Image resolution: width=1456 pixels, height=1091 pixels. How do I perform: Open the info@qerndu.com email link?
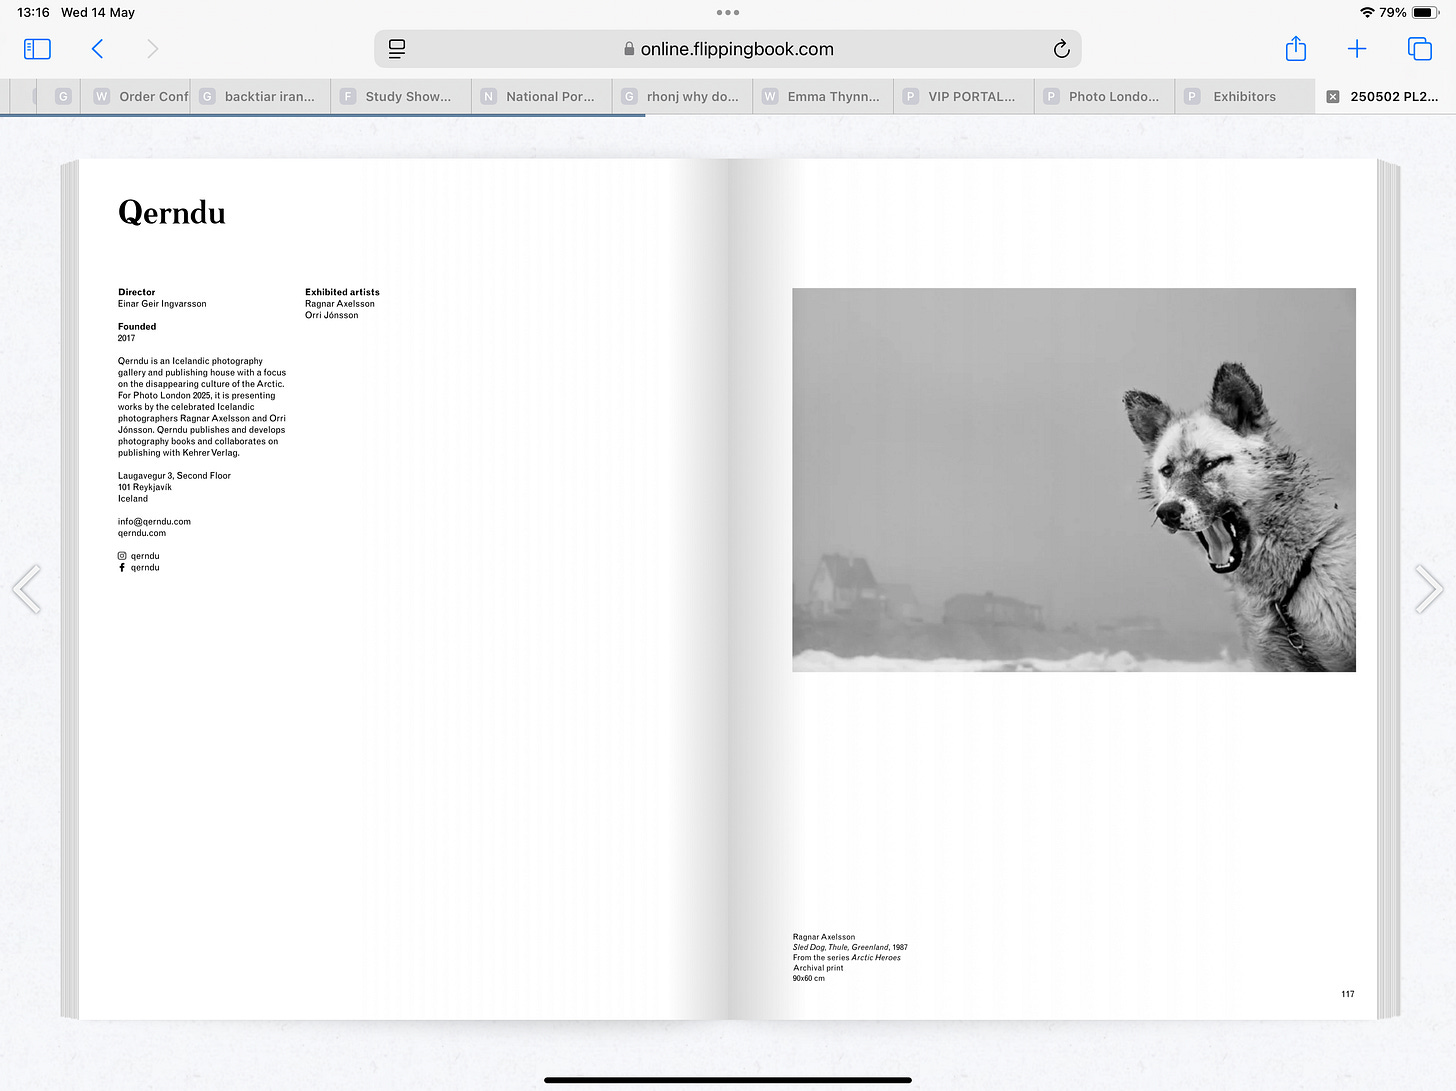pos(154,522)
